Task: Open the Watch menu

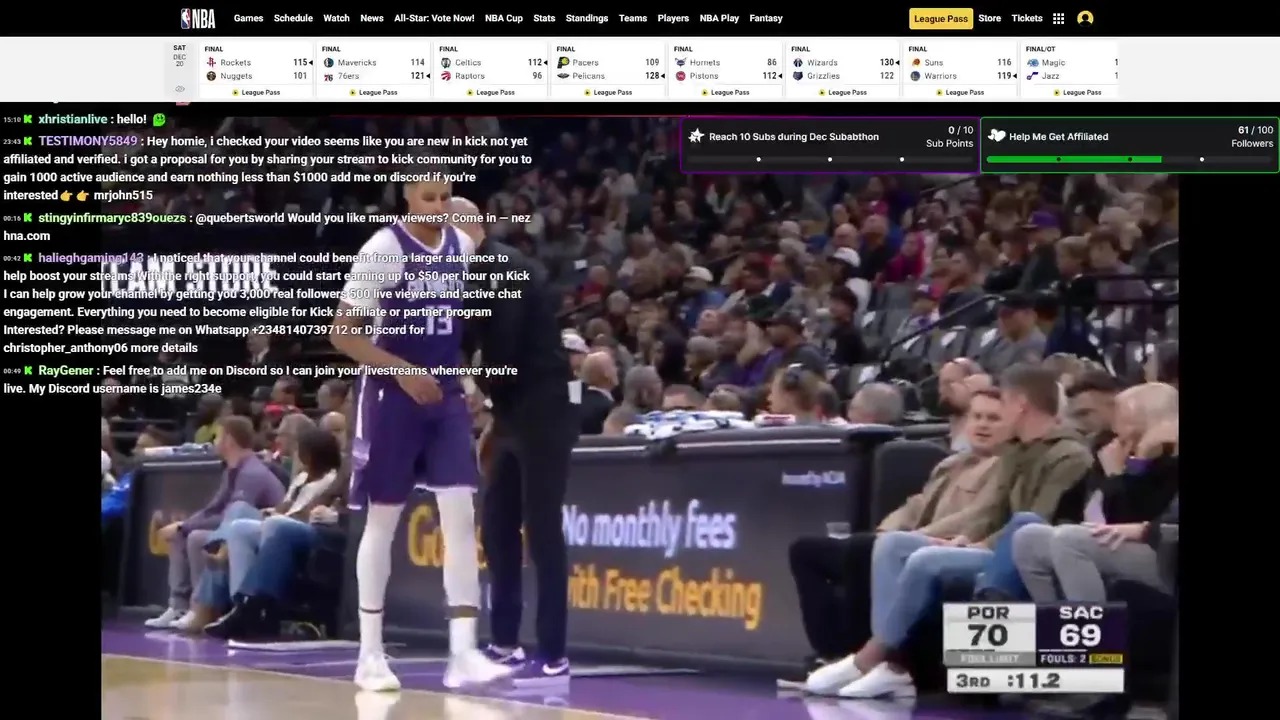Action: pyautogui.click(x=337, y=18)
